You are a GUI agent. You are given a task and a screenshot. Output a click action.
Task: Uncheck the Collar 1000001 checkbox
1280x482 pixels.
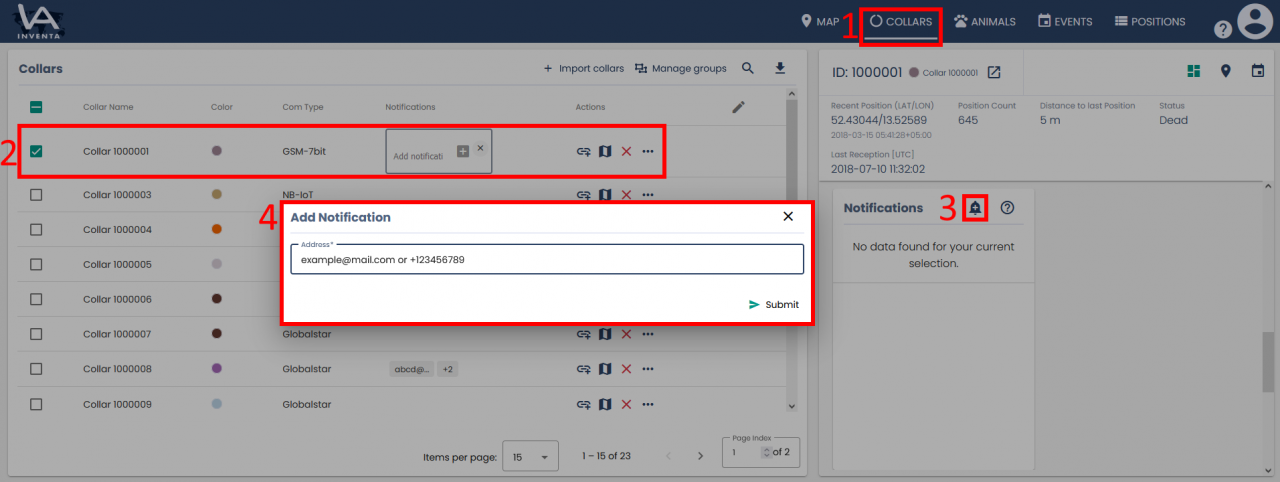coord(36,152)
